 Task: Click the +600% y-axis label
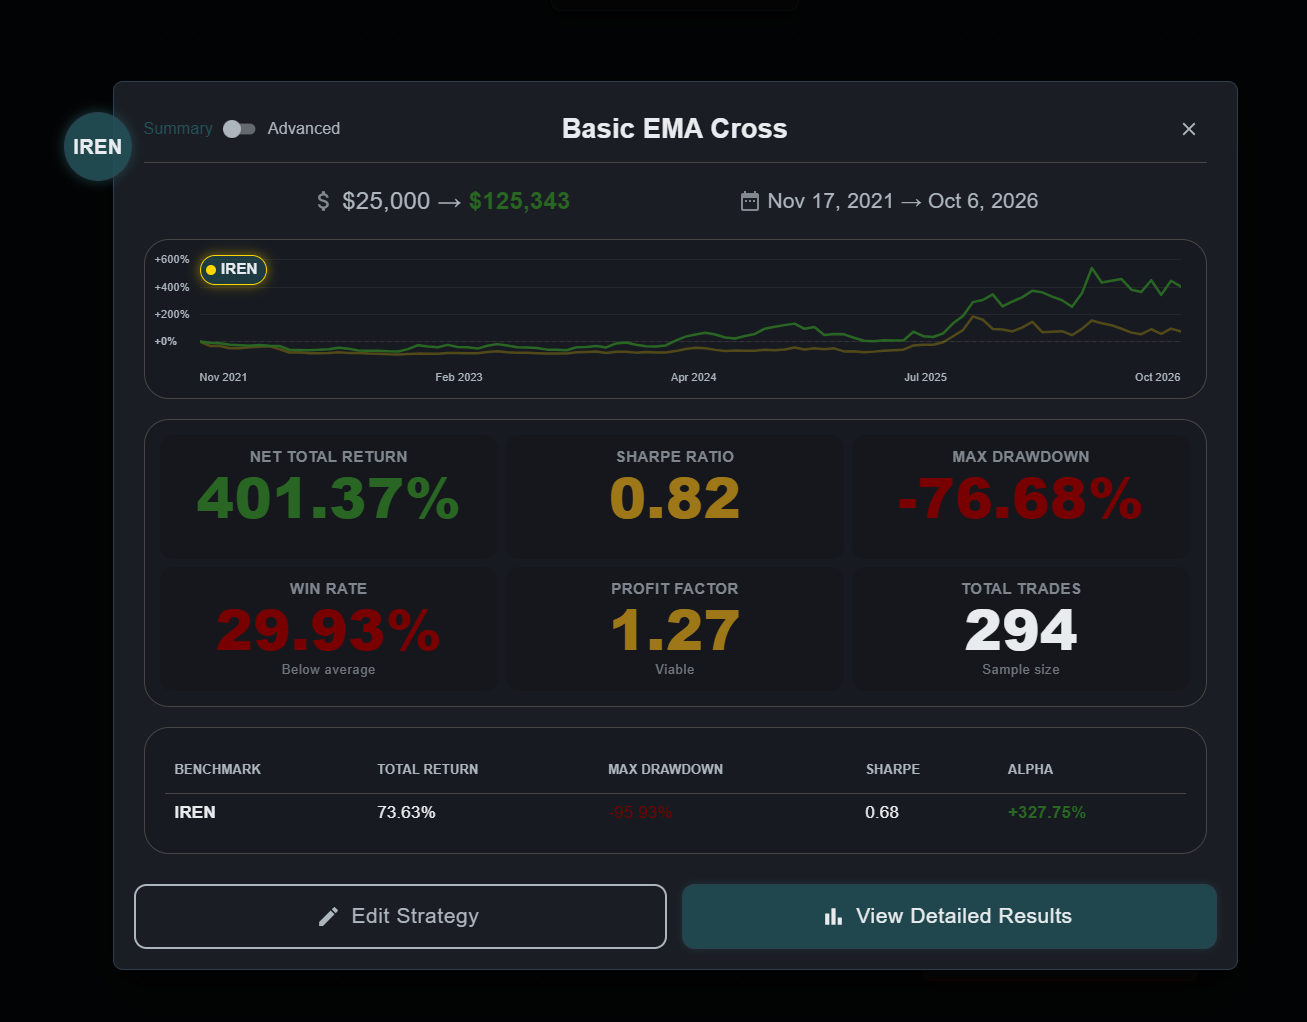172,259
